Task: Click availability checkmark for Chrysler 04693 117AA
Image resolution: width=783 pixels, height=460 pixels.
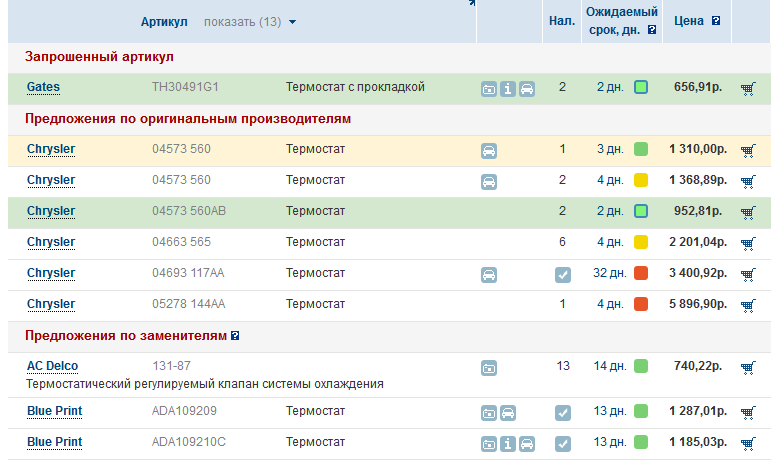Action: pyautogui.click(x=563, y=275)
